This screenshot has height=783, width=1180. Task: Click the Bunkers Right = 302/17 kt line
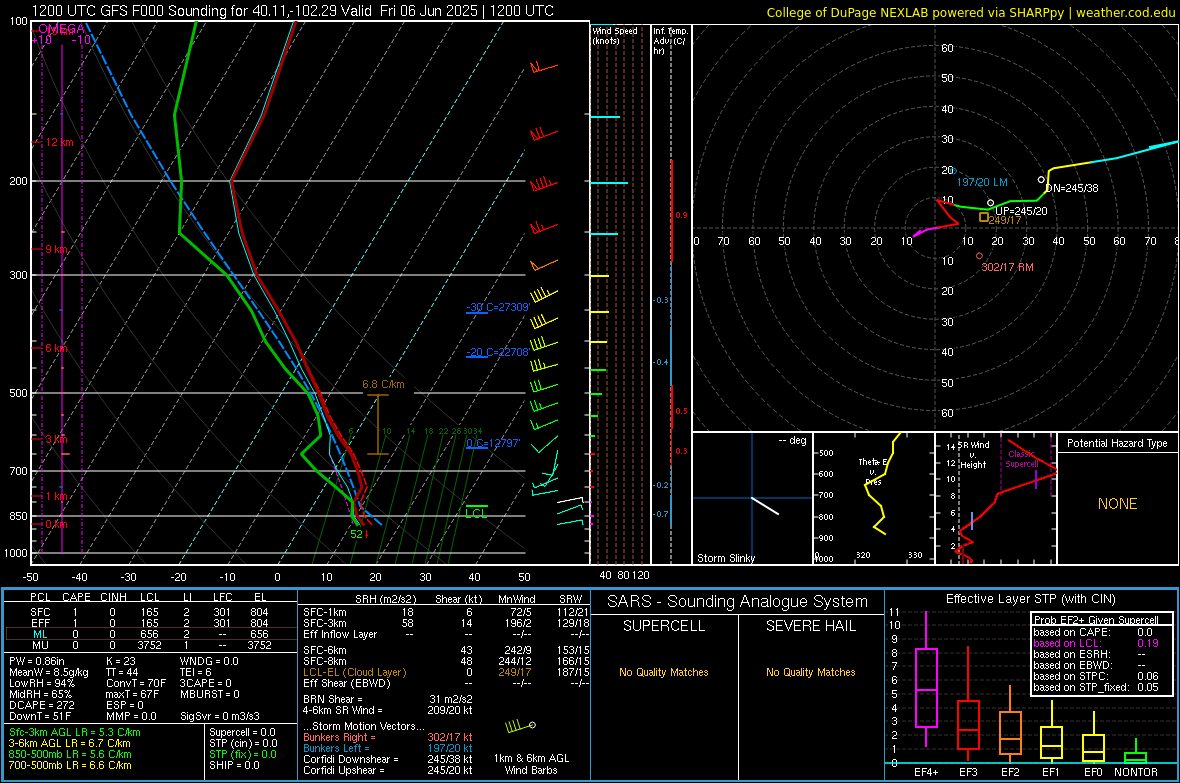[388, 737]
